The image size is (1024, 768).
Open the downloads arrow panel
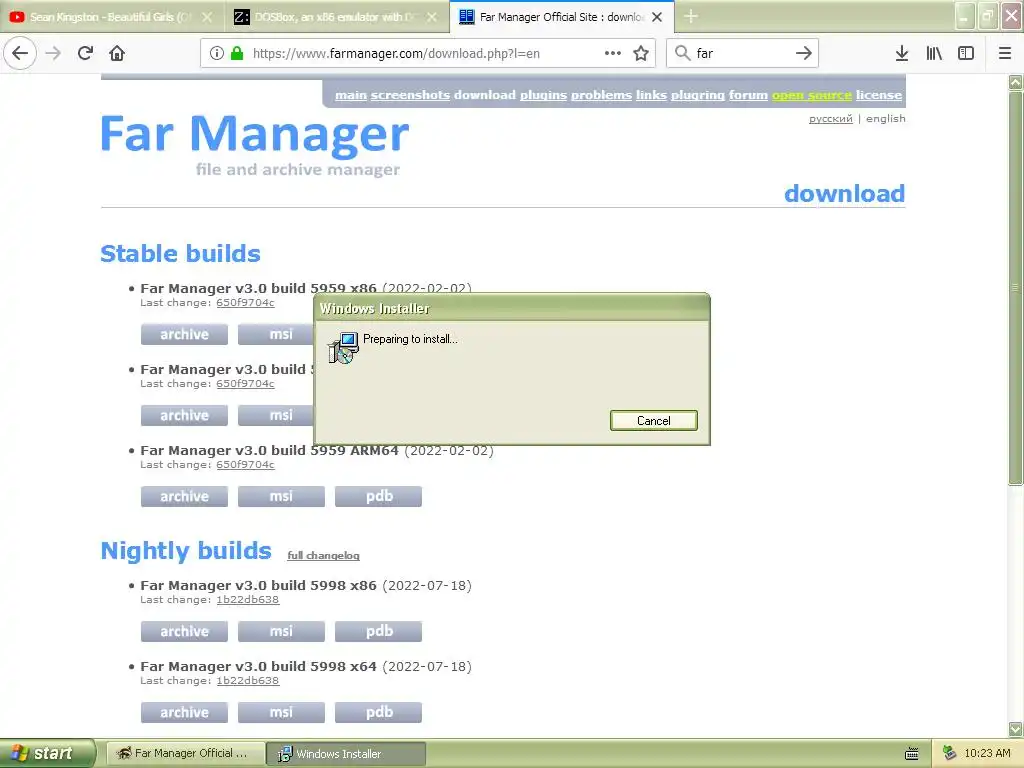(901, 53)
